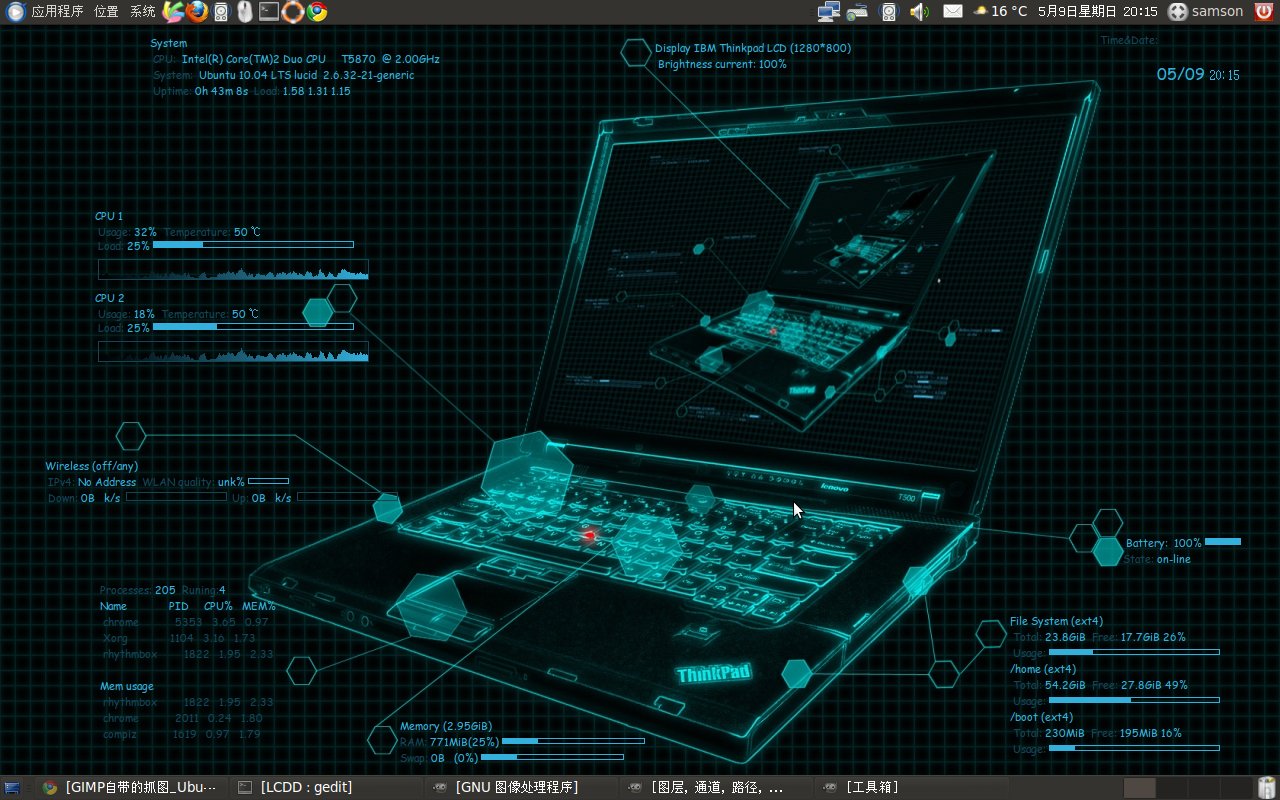Click the 'File System (ext4)' heading
1280x800 pixels.
coord(1057,621)
